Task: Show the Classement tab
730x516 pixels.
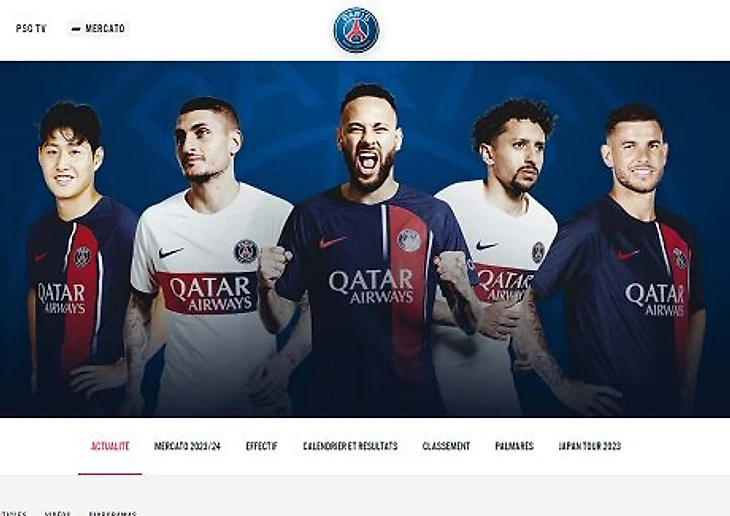Action: [446, 446]
